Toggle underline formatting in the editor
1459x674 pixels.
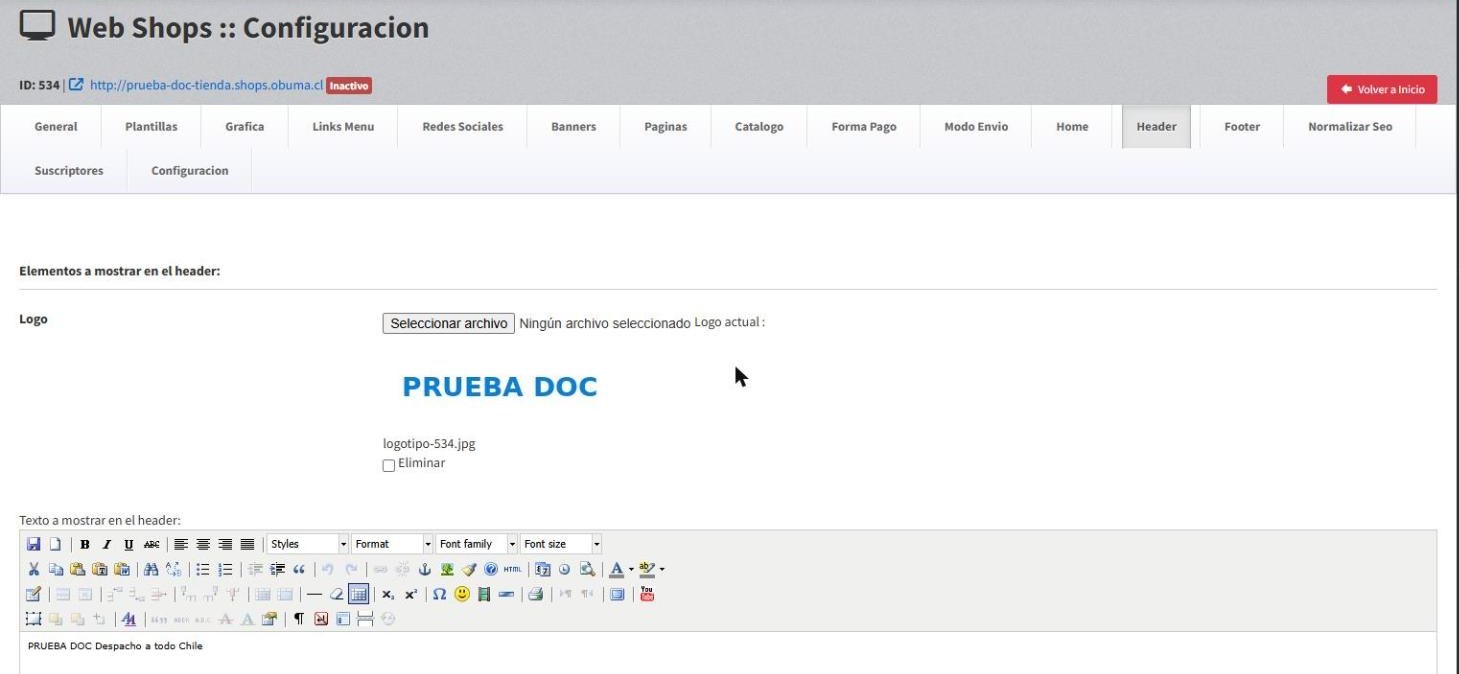(128, 544)
